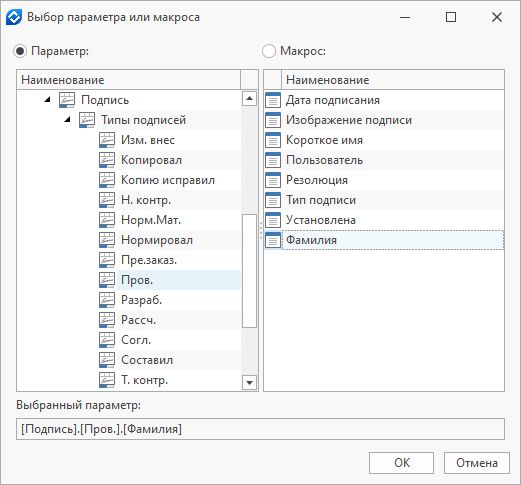Choose the Короткое имя parameter
Viewport: 521px width, 485px height.
[x=324, y=140]
